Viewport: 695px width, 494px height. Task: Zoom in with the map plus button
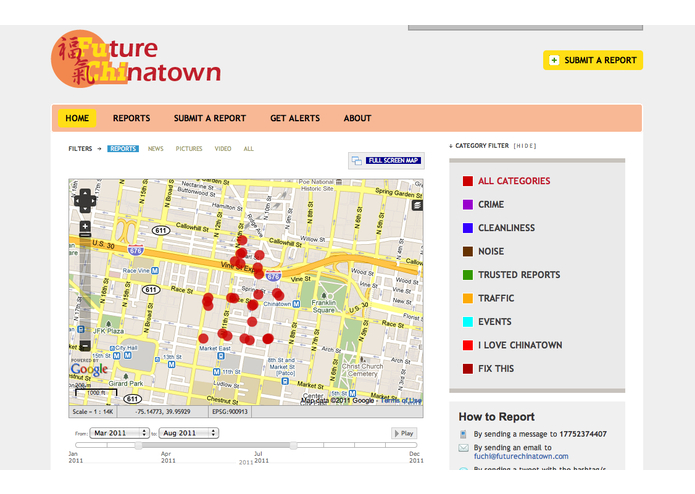click(x=85, y=227)
